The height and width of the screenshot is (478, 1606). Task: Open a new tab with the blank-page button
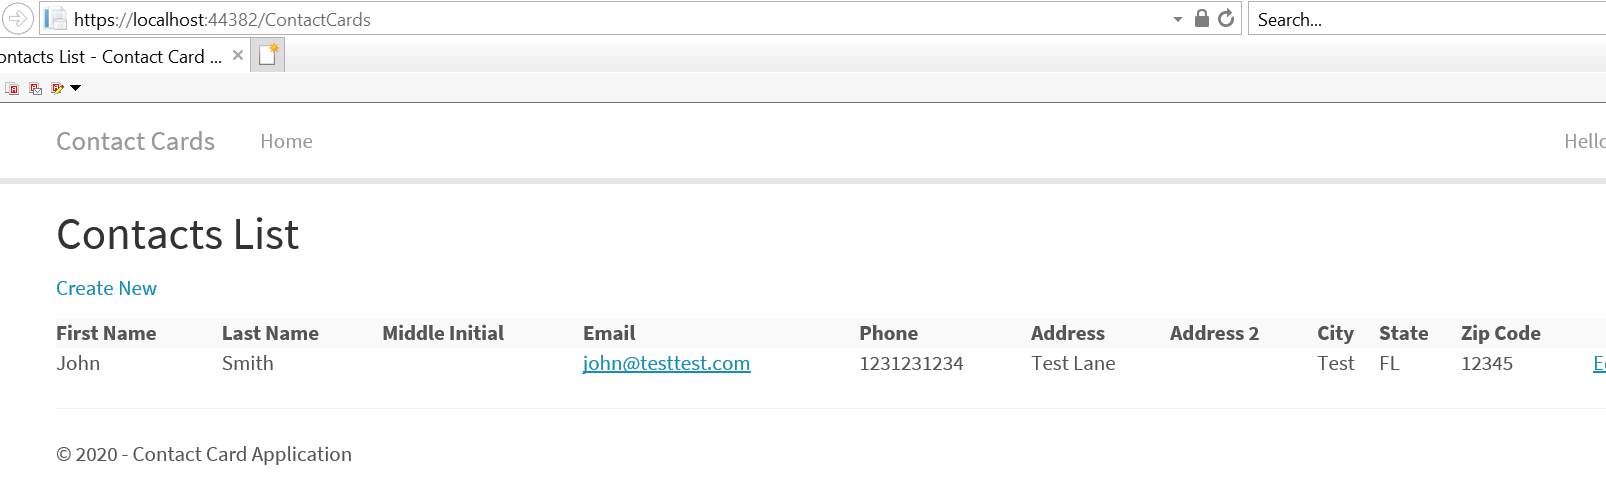click(x=268, y=56)
